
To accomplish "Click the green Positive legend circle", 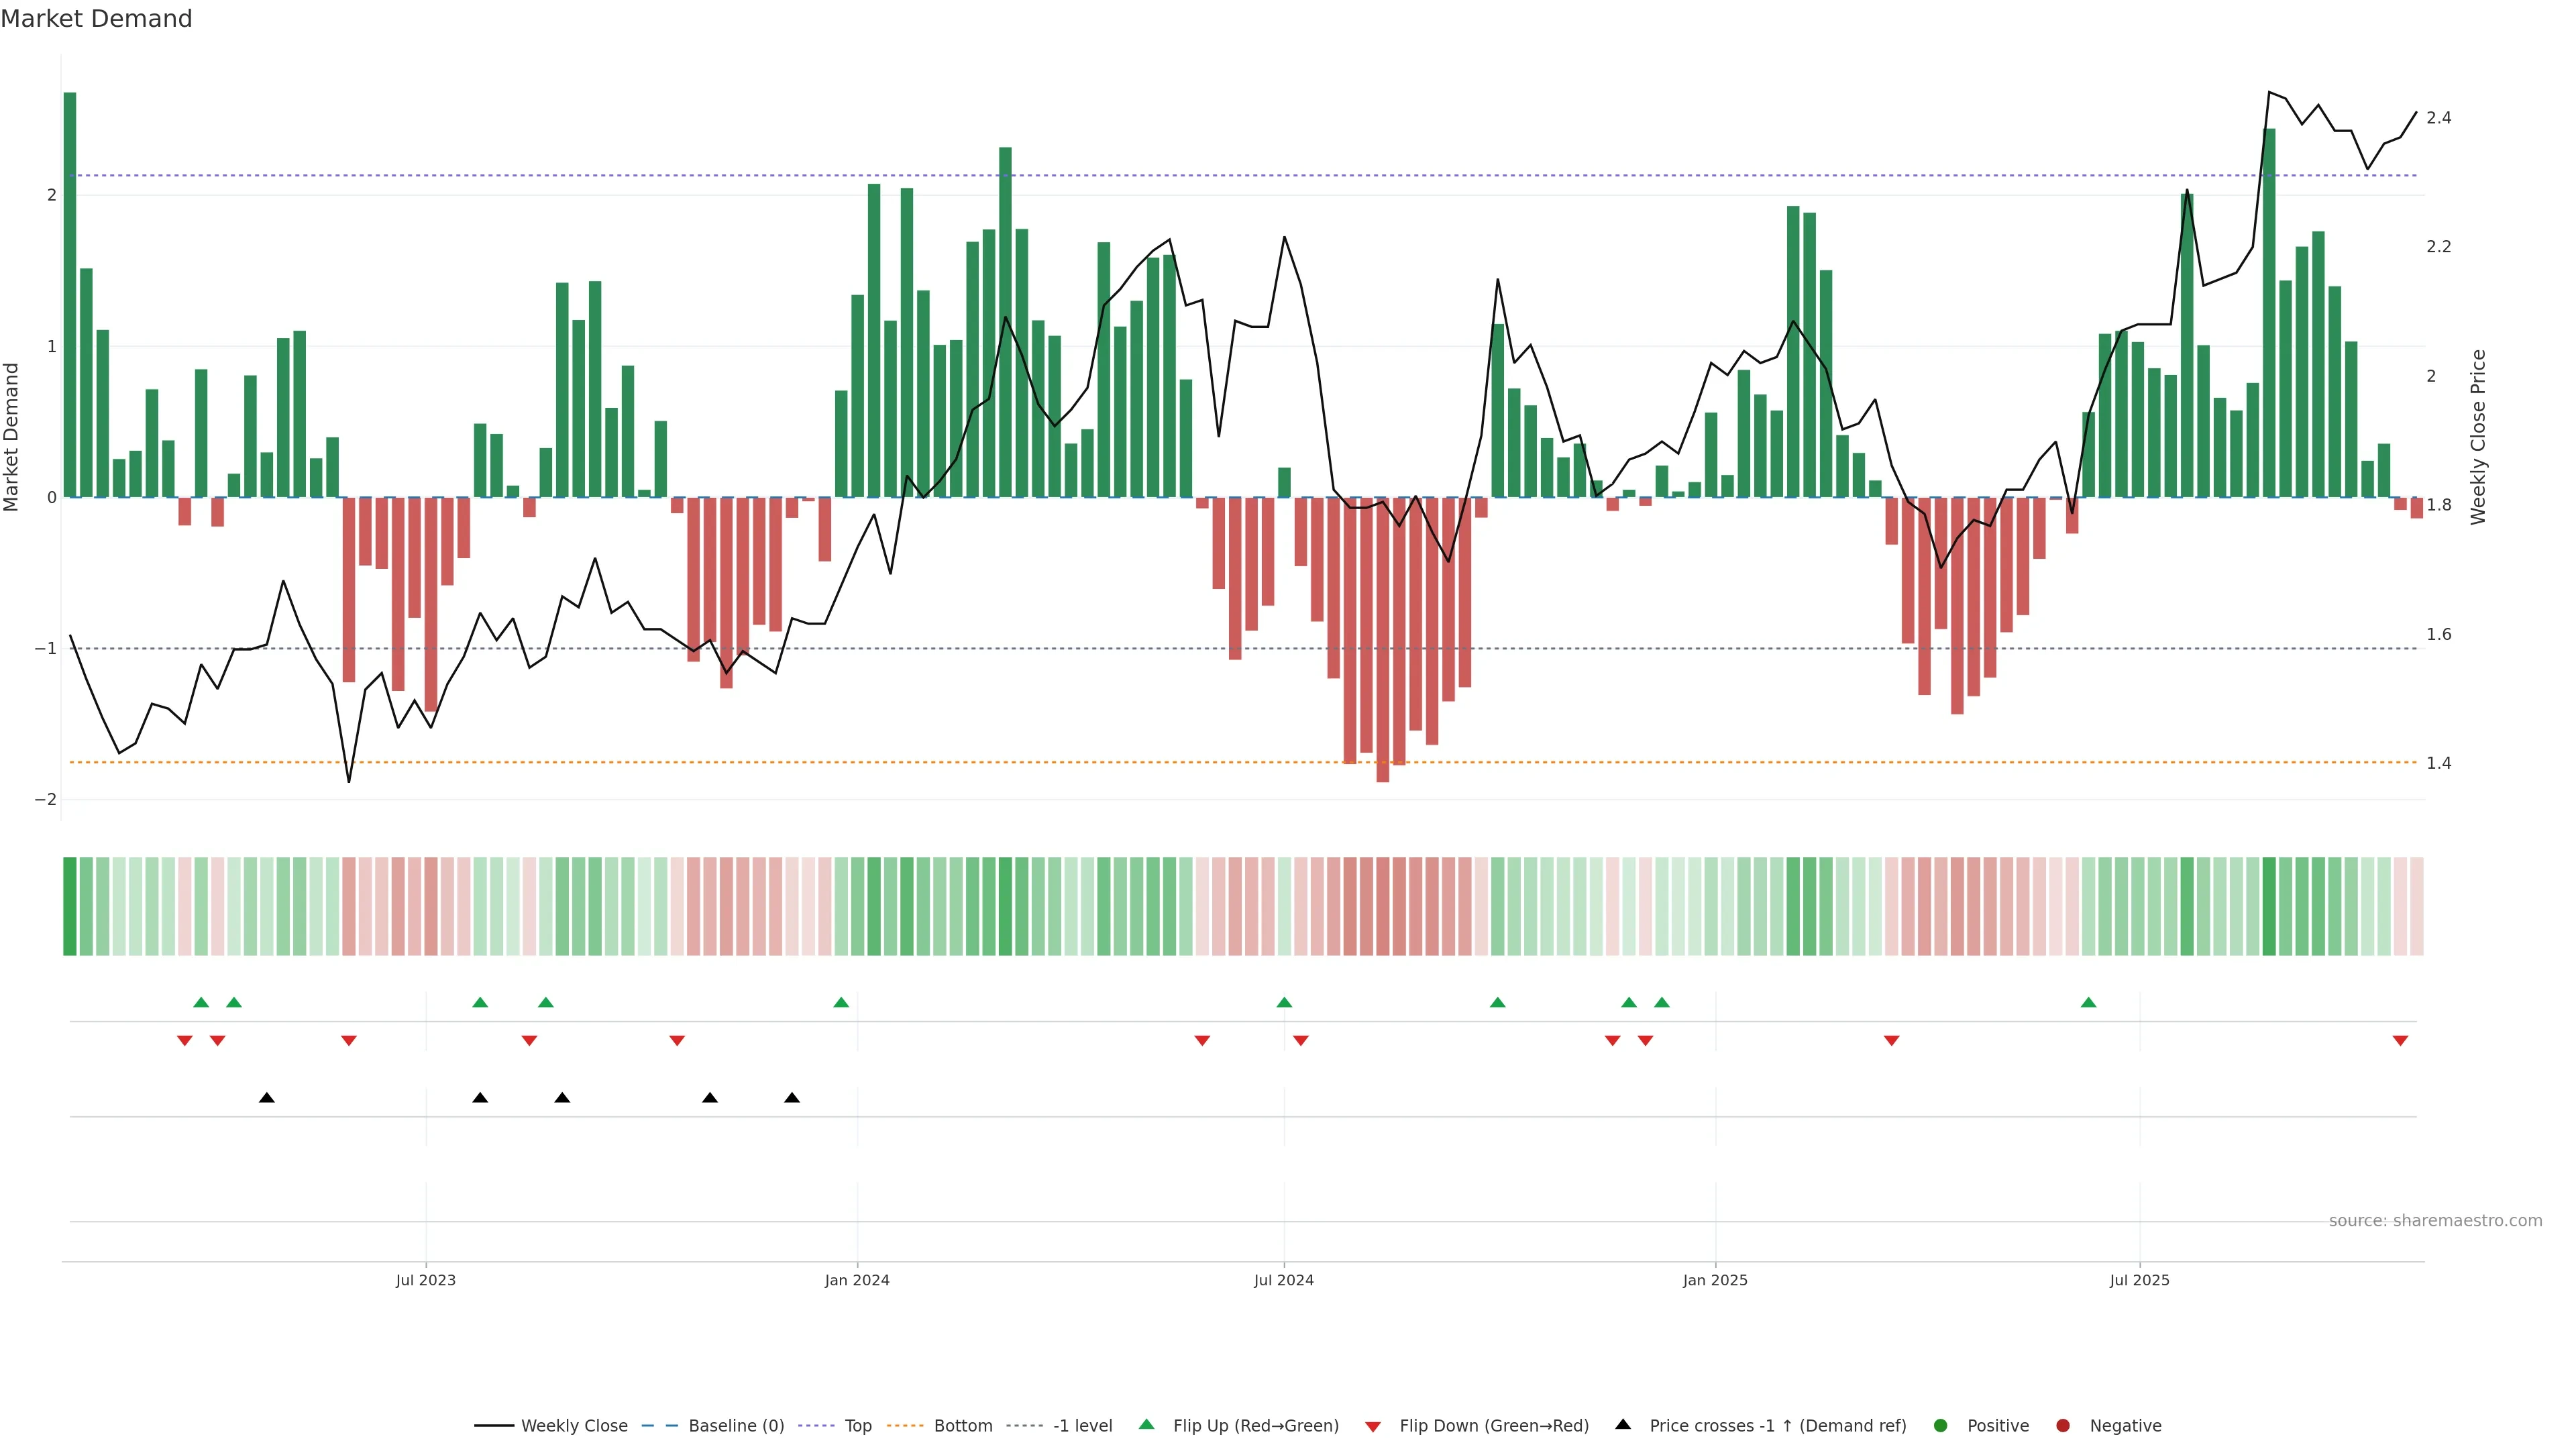I will pyautogui.click(x=1941, y=1426).
